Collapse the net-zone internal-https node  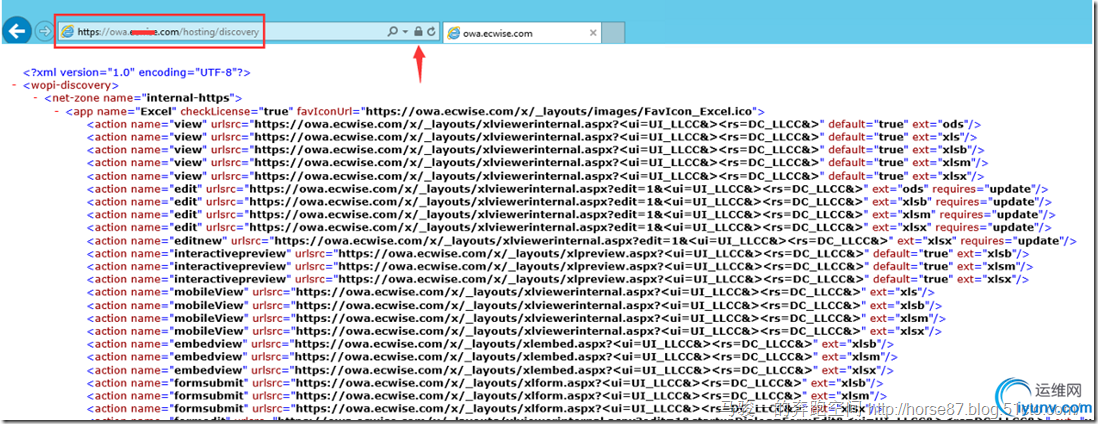pos(36,98)
